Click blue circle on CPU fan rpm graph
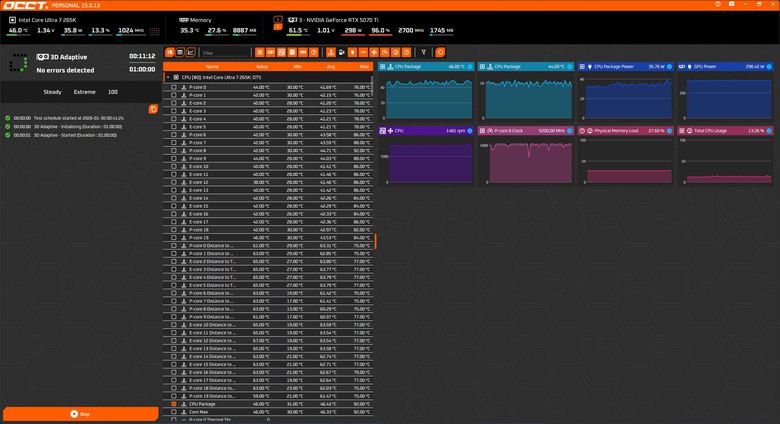The height and width of the screenshot is (424, 780). pos(470,131)
